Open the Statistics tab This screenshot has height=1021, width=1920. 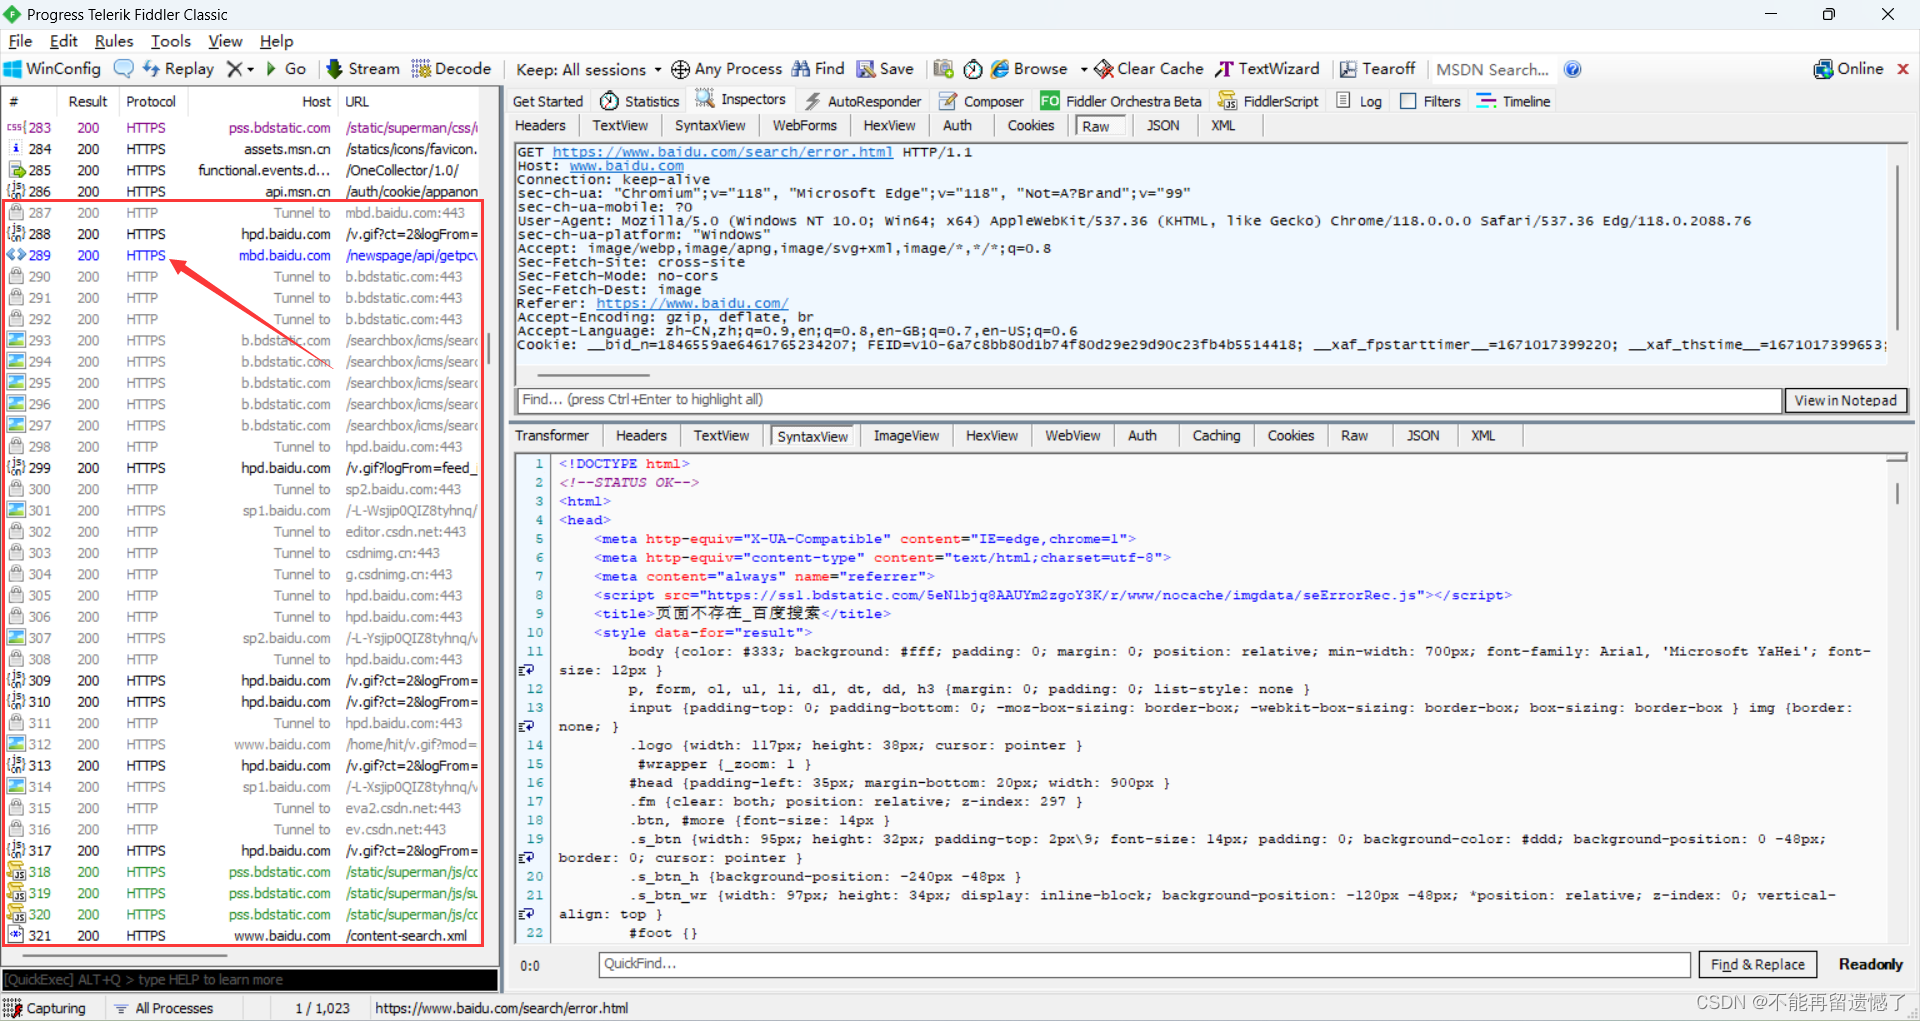pos(640,101)
